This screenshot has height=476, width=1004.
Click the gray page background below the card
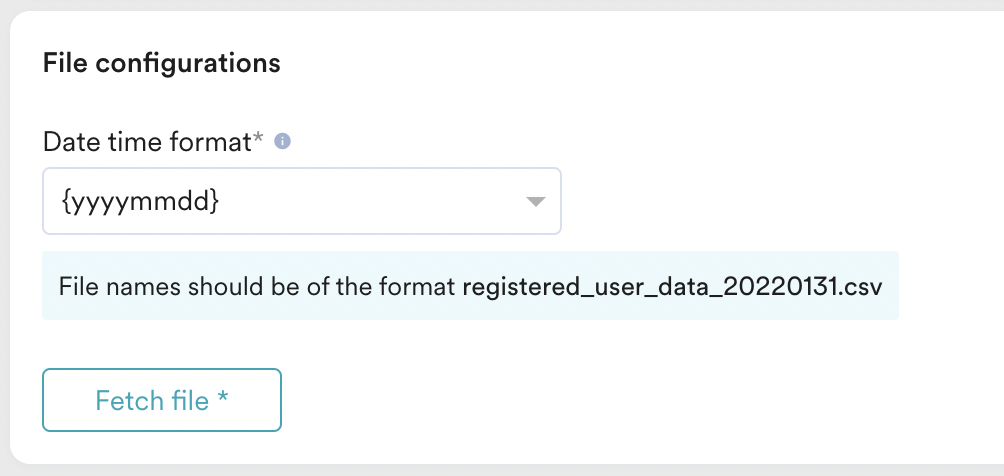click(x=502, y=471)
